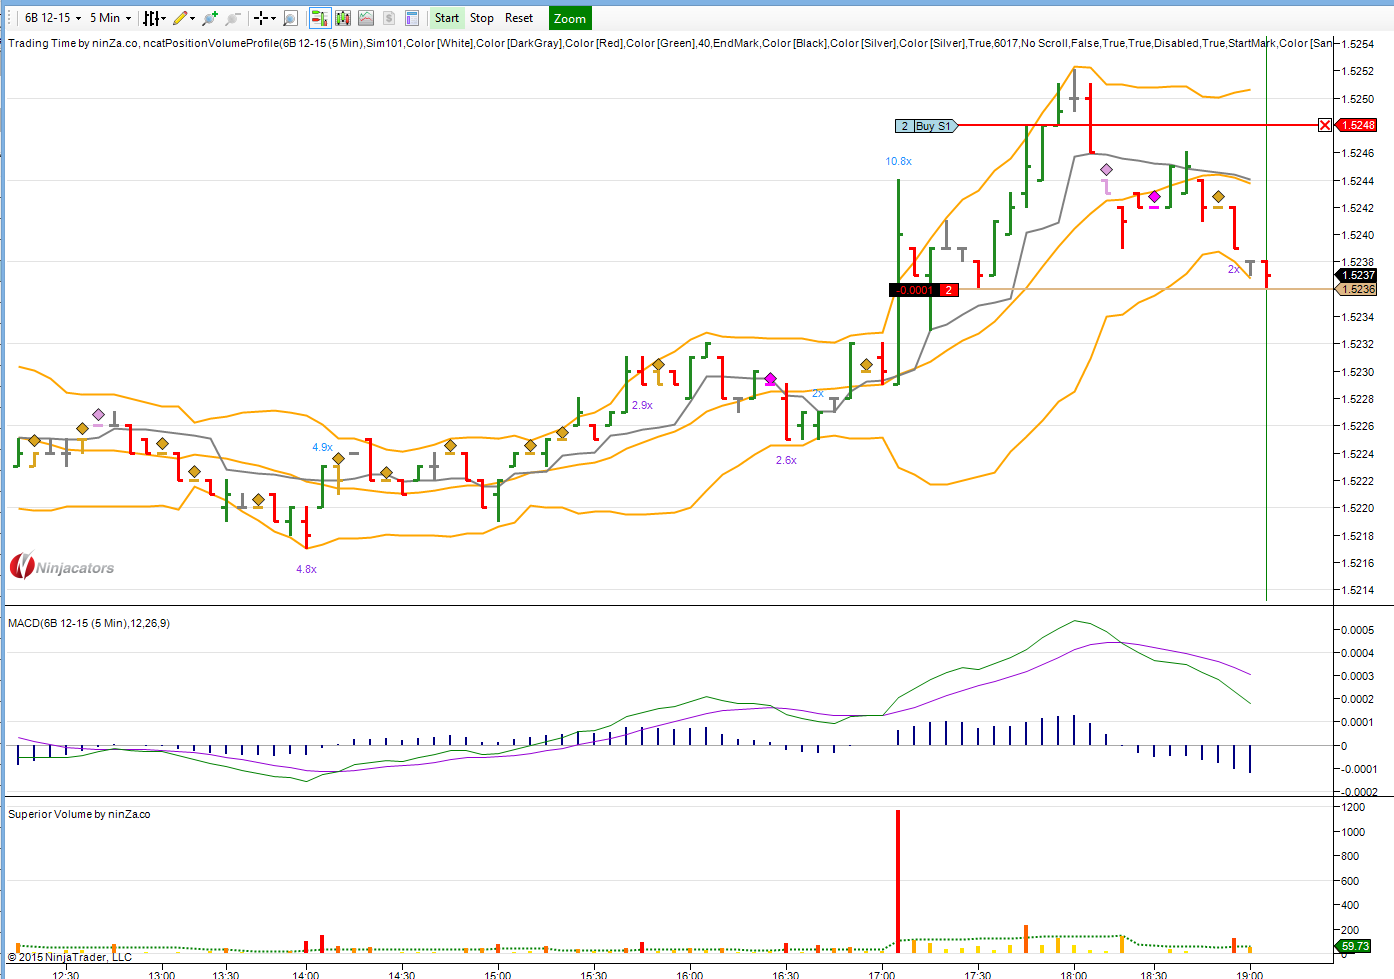Click the 4.9x blue label

pos(322,447)
